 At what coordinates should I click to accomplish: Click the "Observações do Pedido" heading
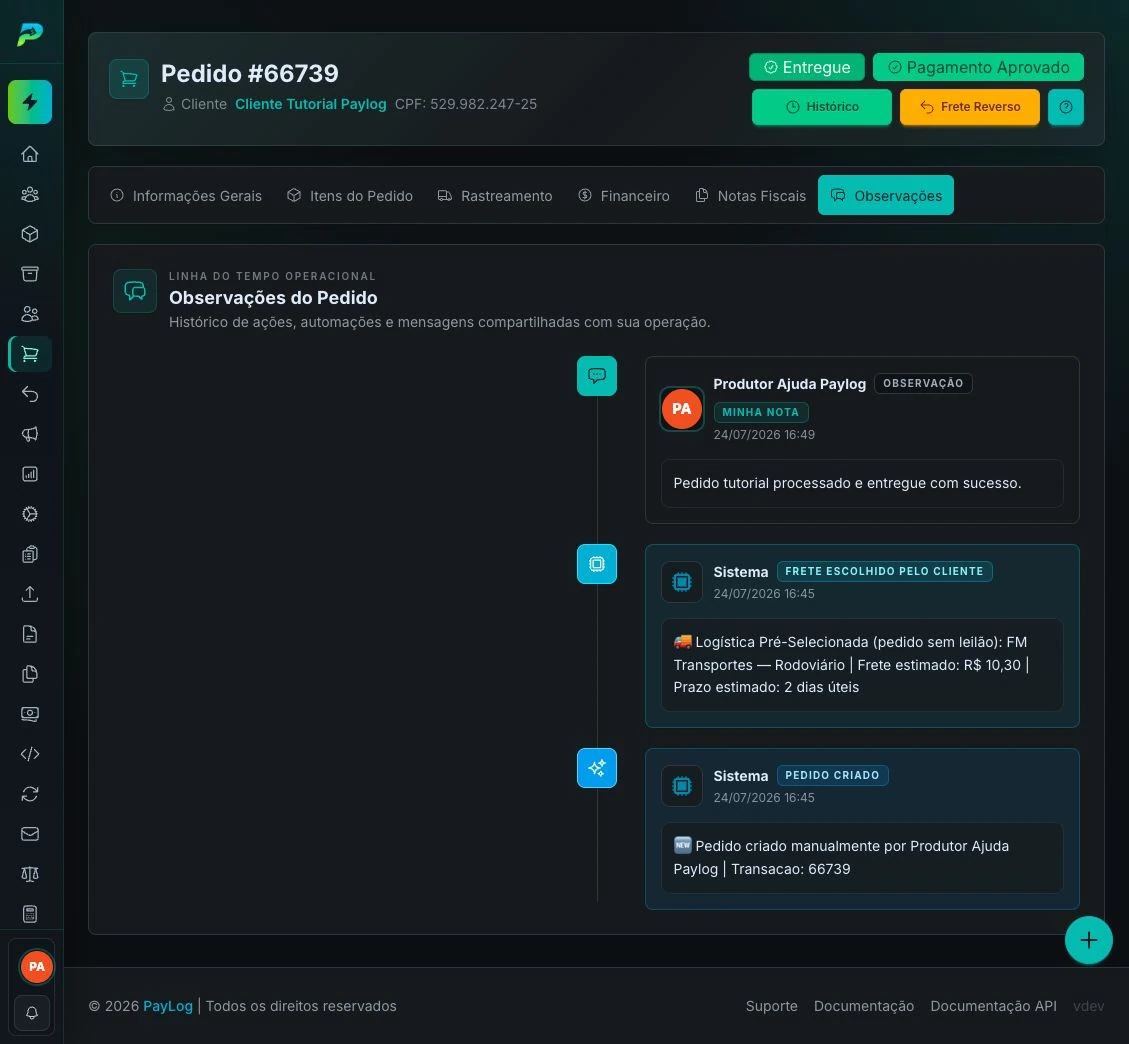[x=273, y=298]
